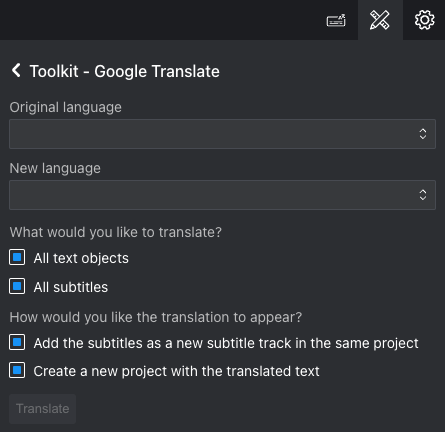Click the New language up-down arrows
The image size is (445, 432).
(423, 195)
